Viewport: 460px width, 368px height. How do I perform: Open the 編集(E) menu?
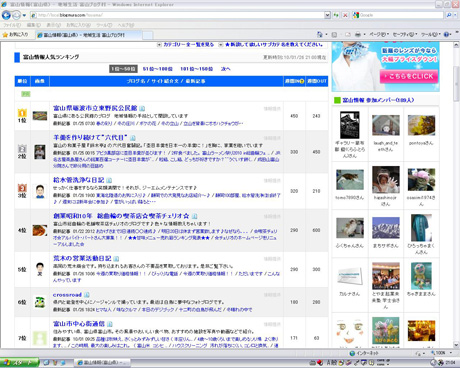[33, 25]
